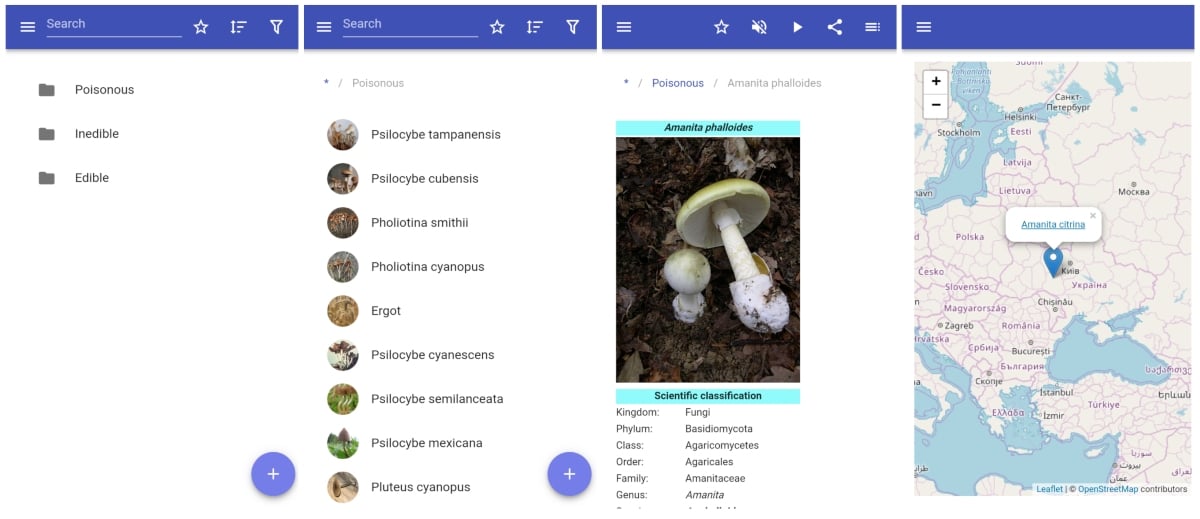Open the contents list icon
This screenshot has width=1200, height=519.
[873, 27]
